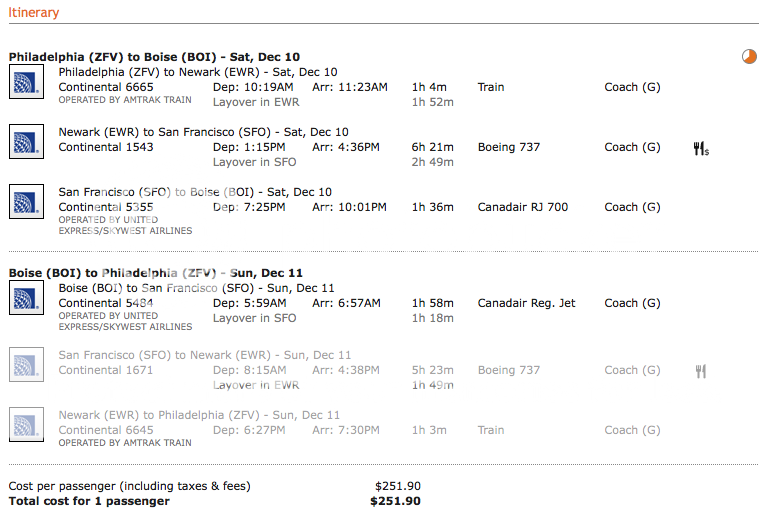Click the Canadair Reg. Jet aircraft label
Screen dimensions: 770x521
click(525, 303)
